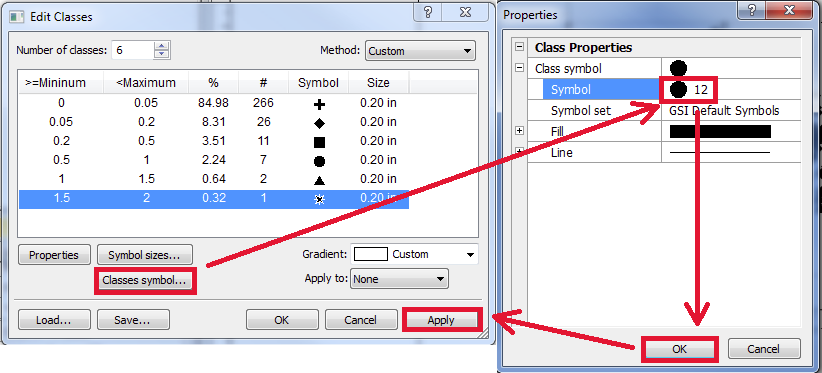The width and height of the screenshot is (822, 373).
Task: Click the white Gradient color swatch
Action: pyautogui.click(x=371, y=254)
